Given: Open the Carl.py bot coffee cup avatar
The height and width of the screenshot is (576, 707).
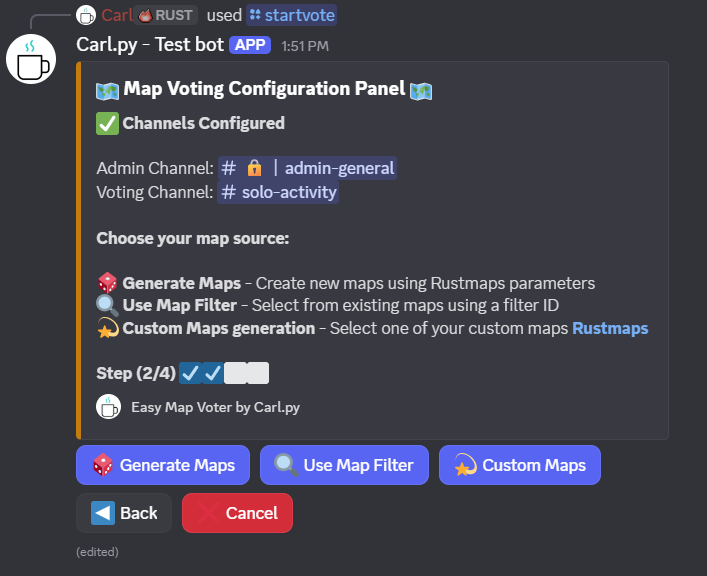Looking at the screenshot, I should 31,59.
